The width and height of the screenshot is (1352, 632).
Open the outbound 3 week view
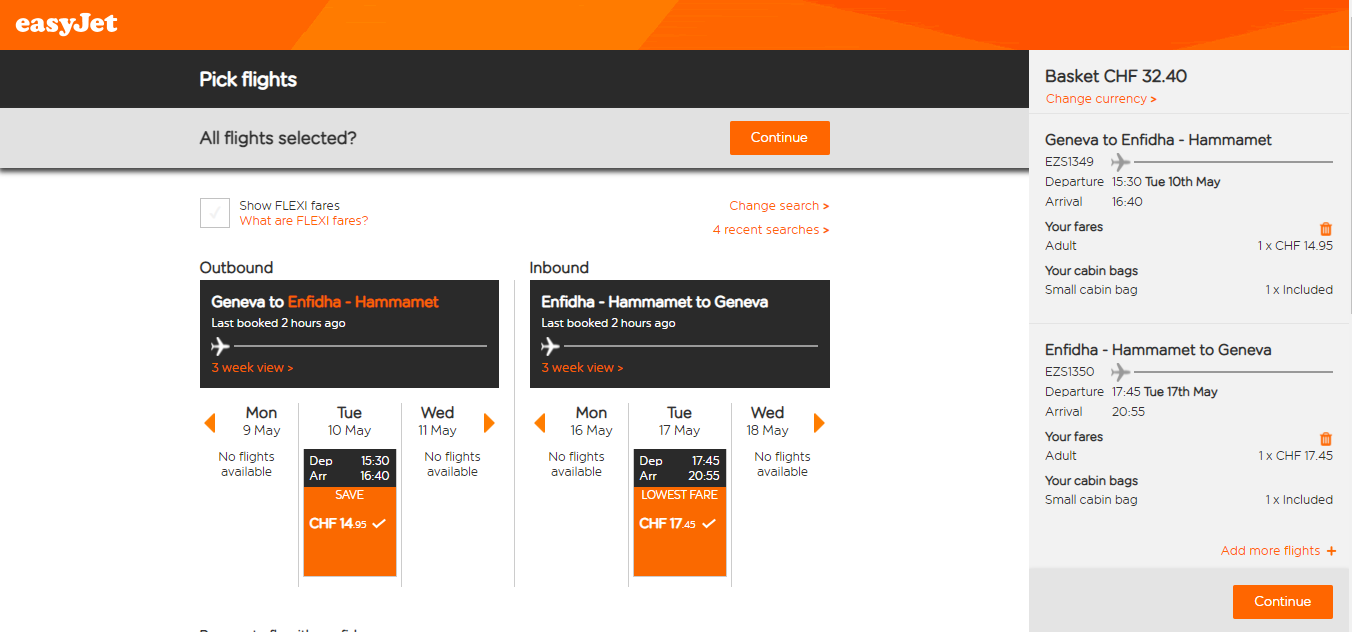click(x=252, y=368)
